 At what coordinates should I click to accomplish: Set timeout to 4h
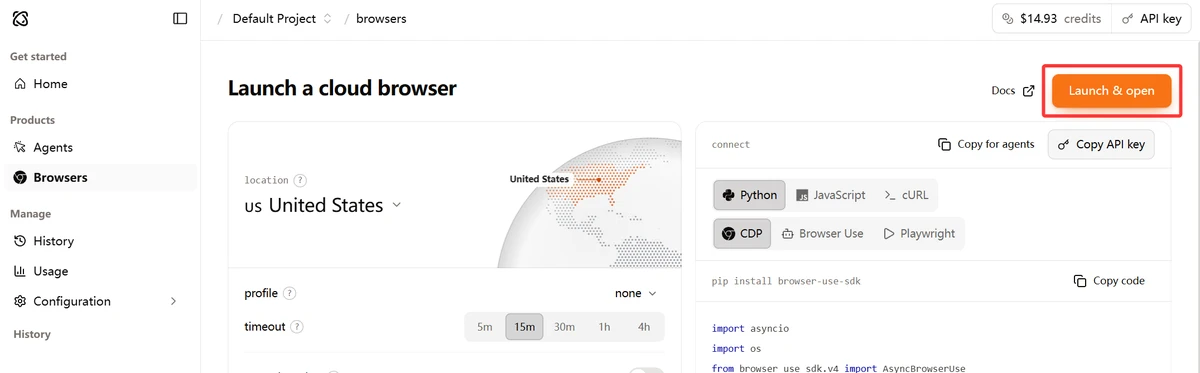click(643, 327)
